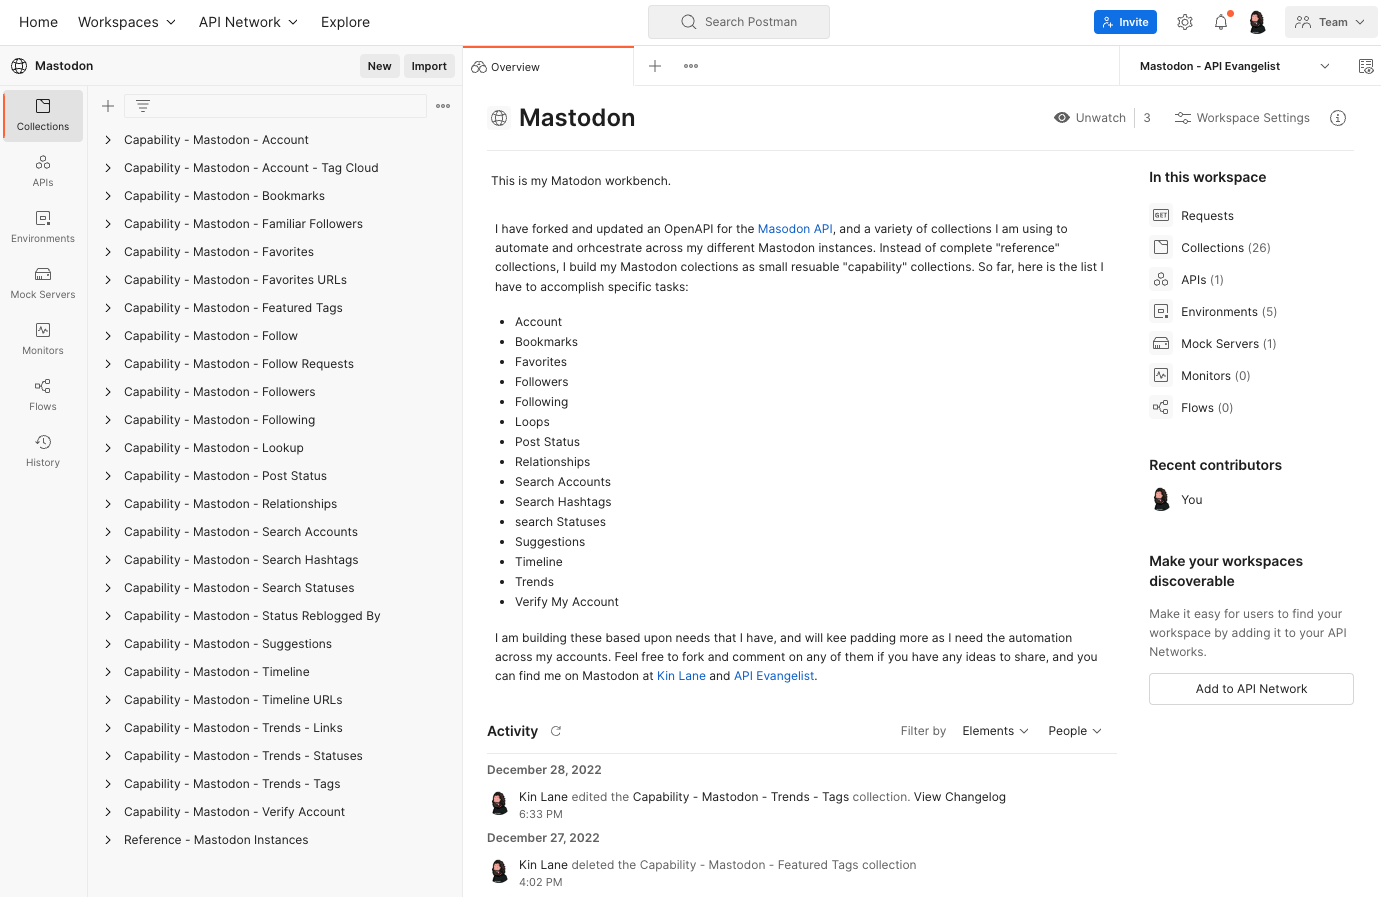Click the Requests icon in workspace summary
1381x897 pixels.
pos(1161,215)
